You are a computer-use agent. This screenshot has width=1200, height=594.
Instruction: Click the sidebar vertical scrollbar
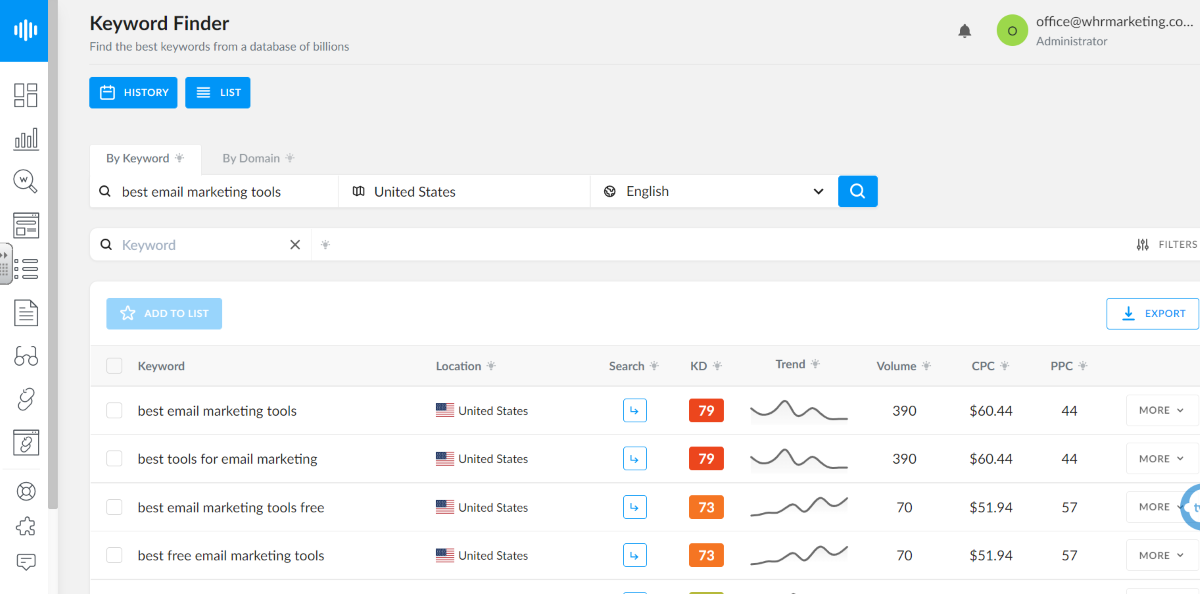click(x=53, y=255)
